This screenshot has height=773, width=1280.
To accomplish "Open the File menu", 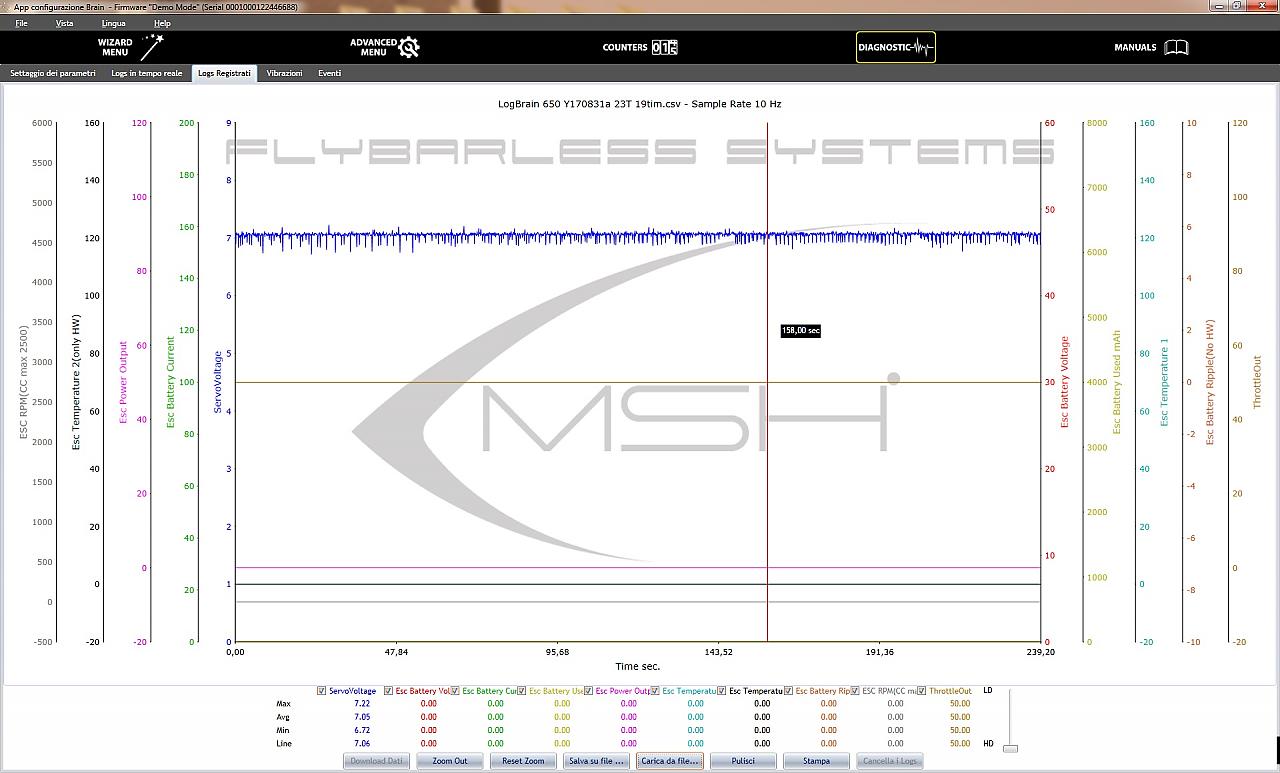I will [21, 23].
